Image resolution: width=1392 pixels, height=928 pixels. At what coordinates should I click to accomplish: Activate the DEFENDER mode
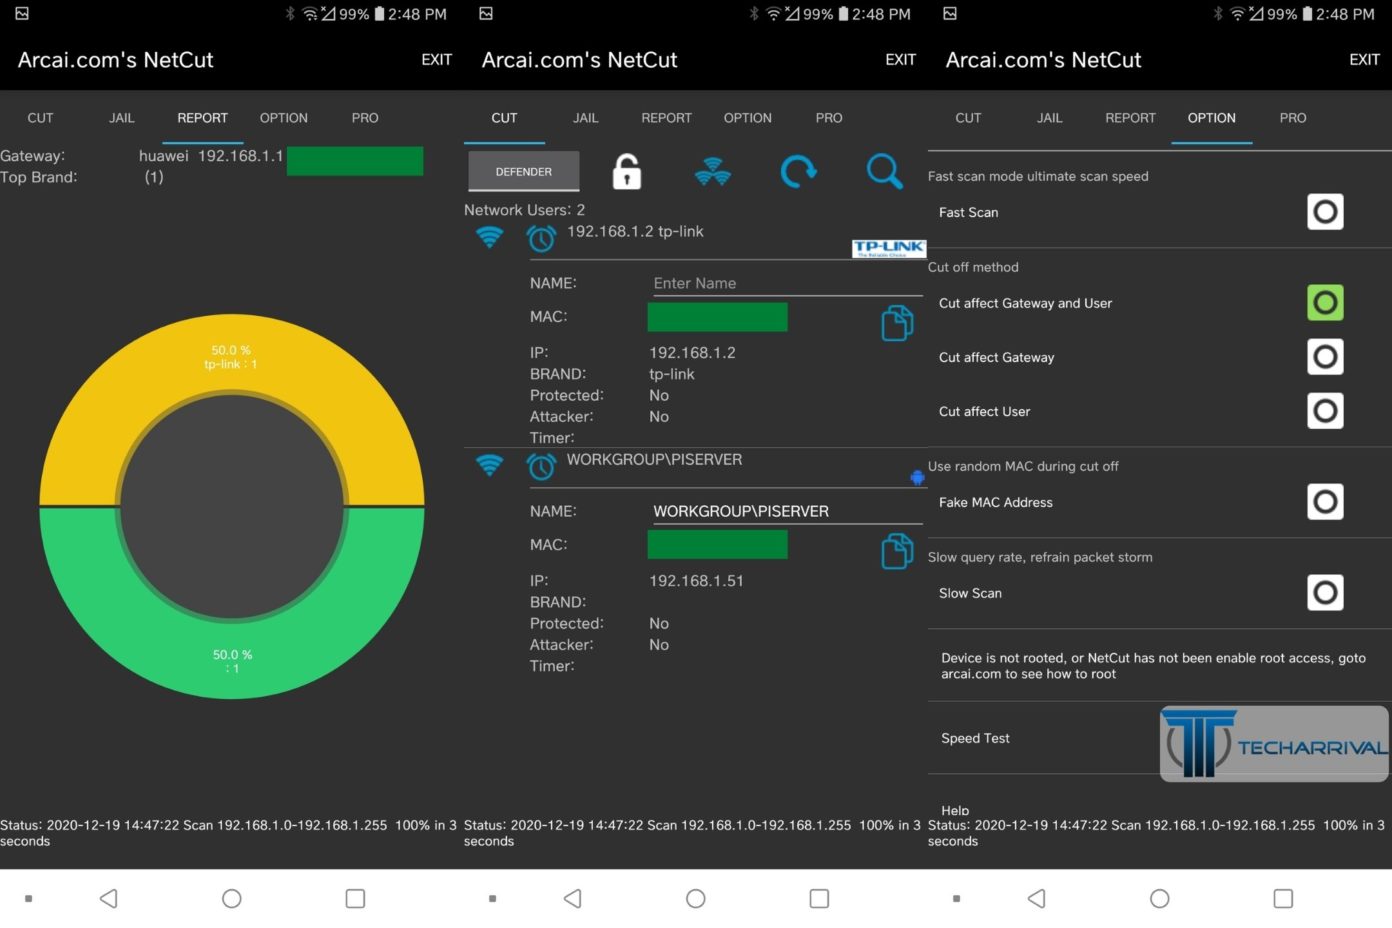[x=523, y=171]
